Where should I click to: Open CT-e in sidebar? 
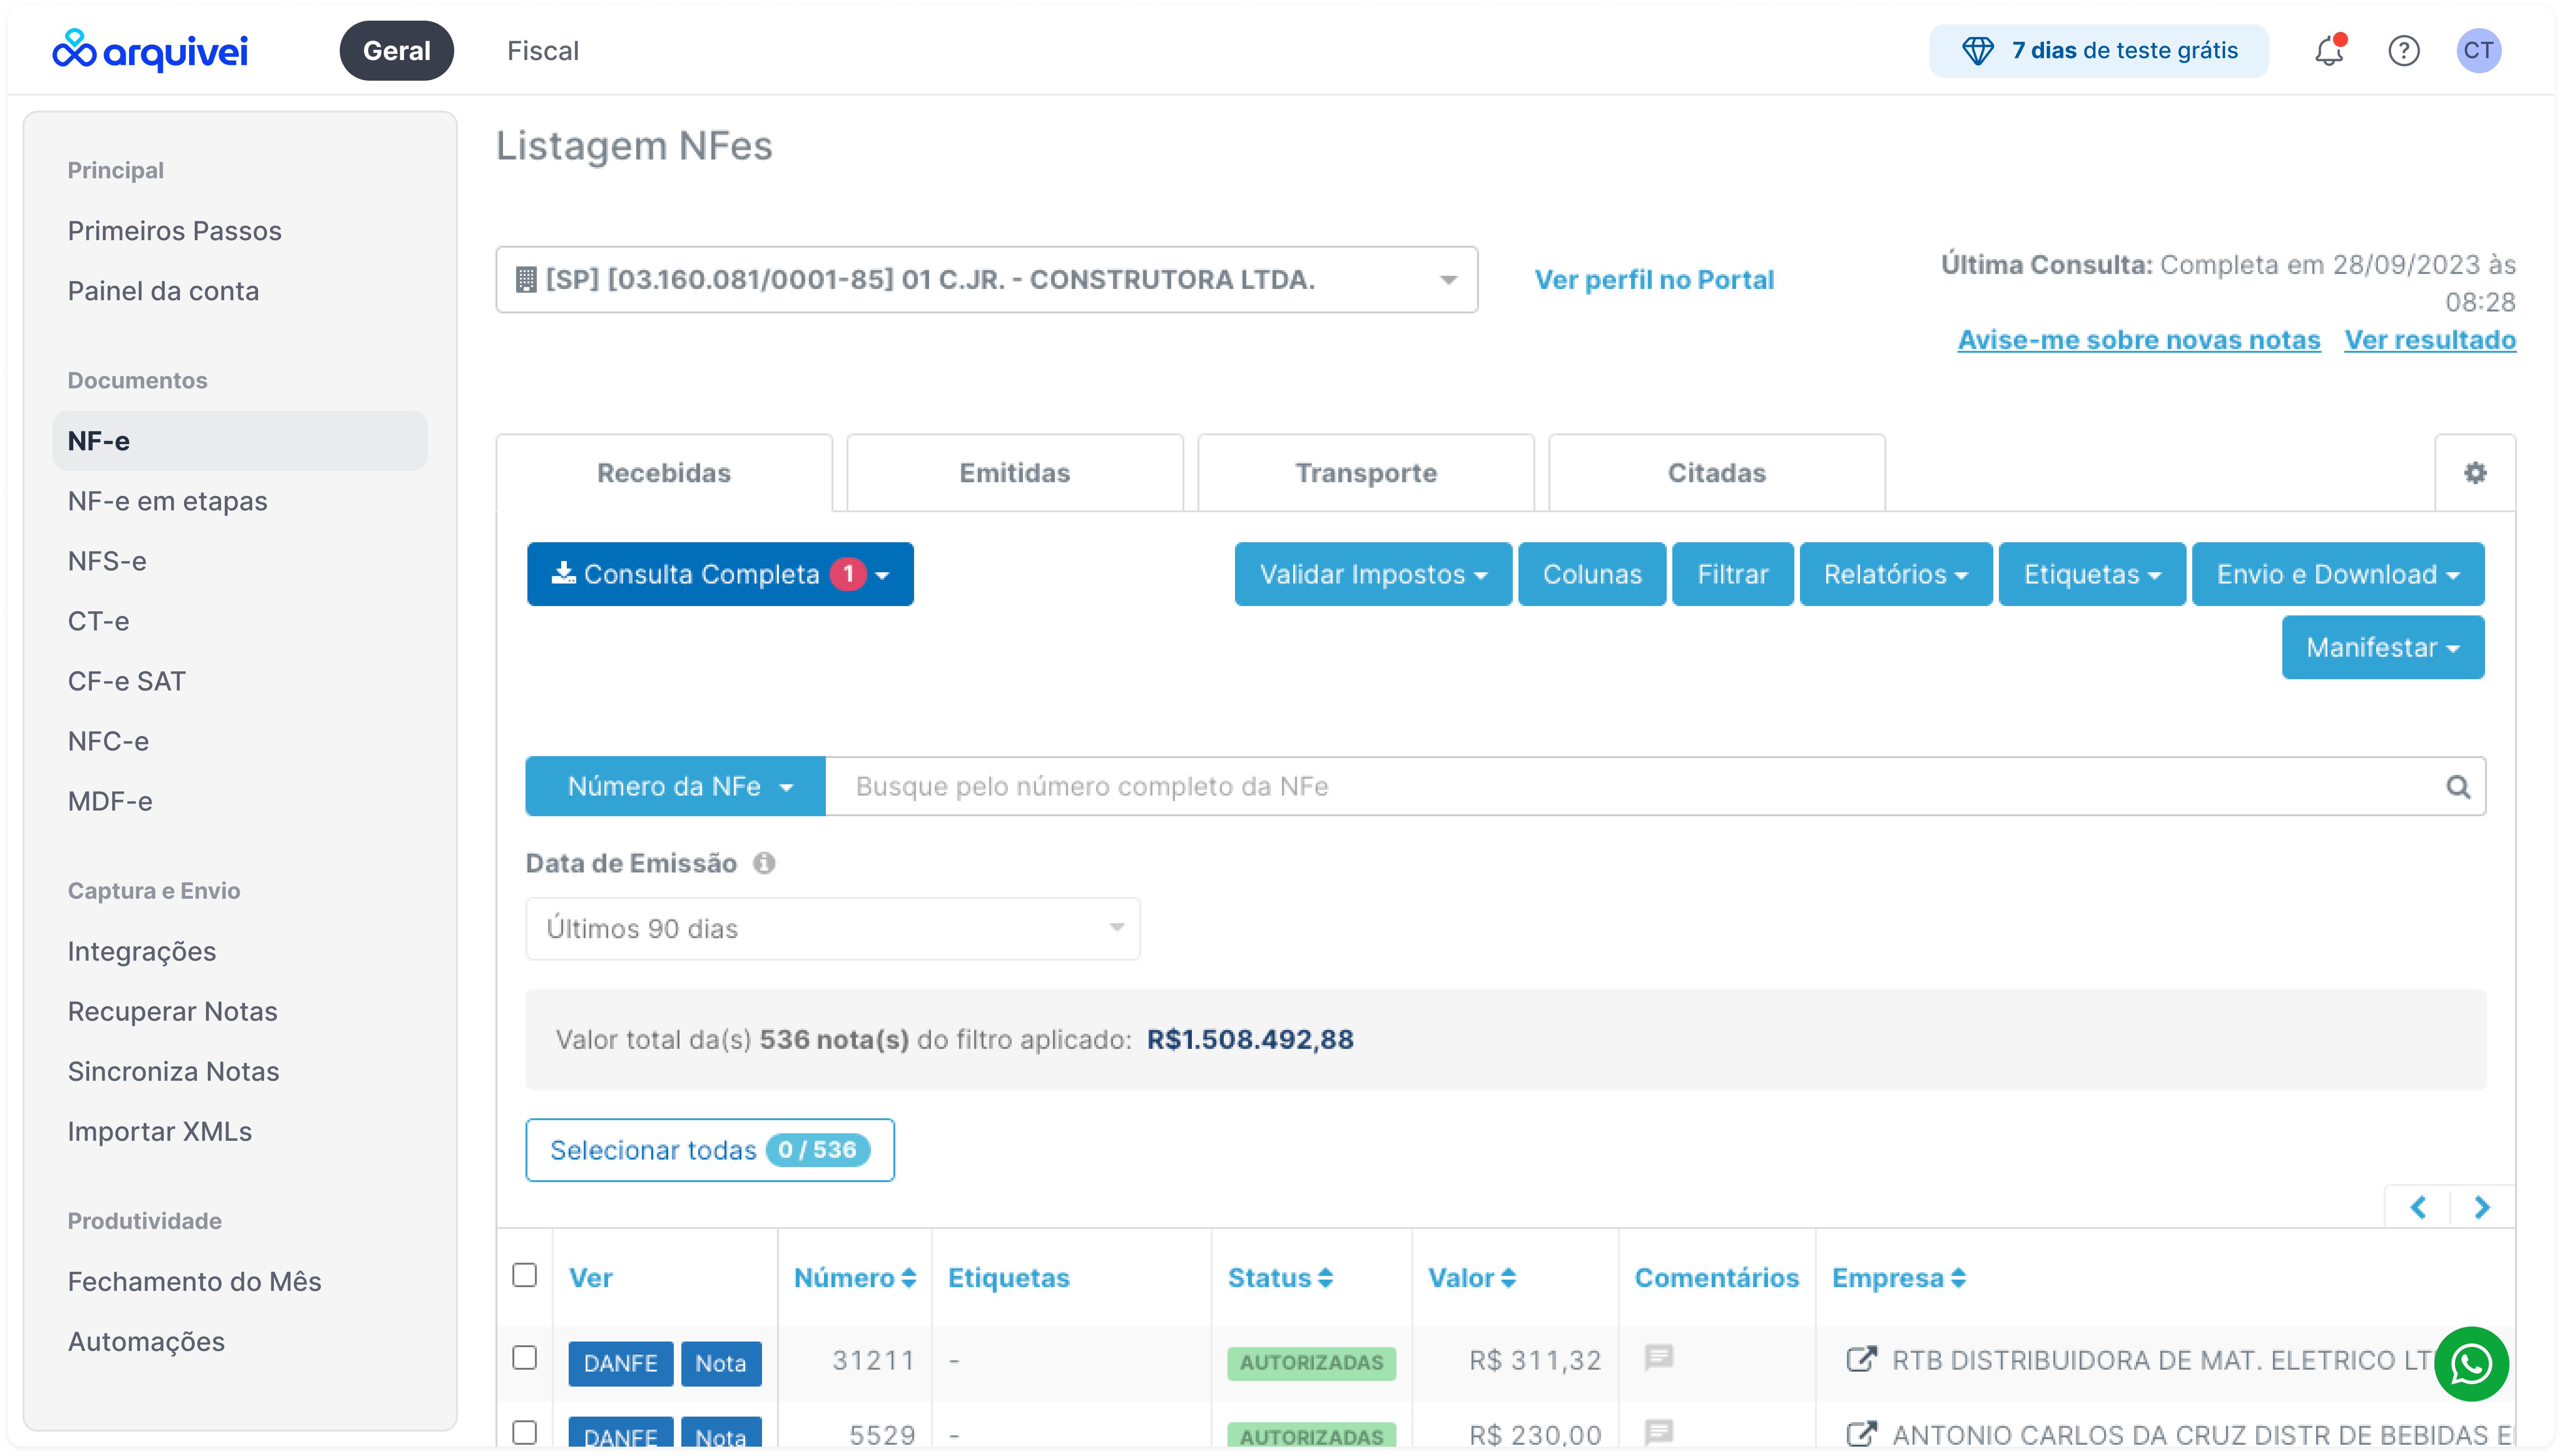(x=98, y=620)
